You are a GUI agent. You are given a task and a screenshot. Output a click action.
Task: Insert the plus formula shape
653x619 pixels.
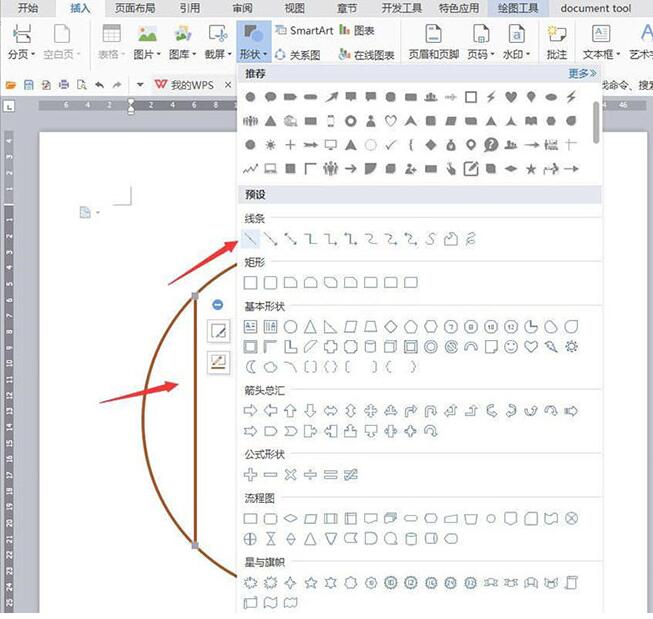pyautogui.click(x=250, y=474)
